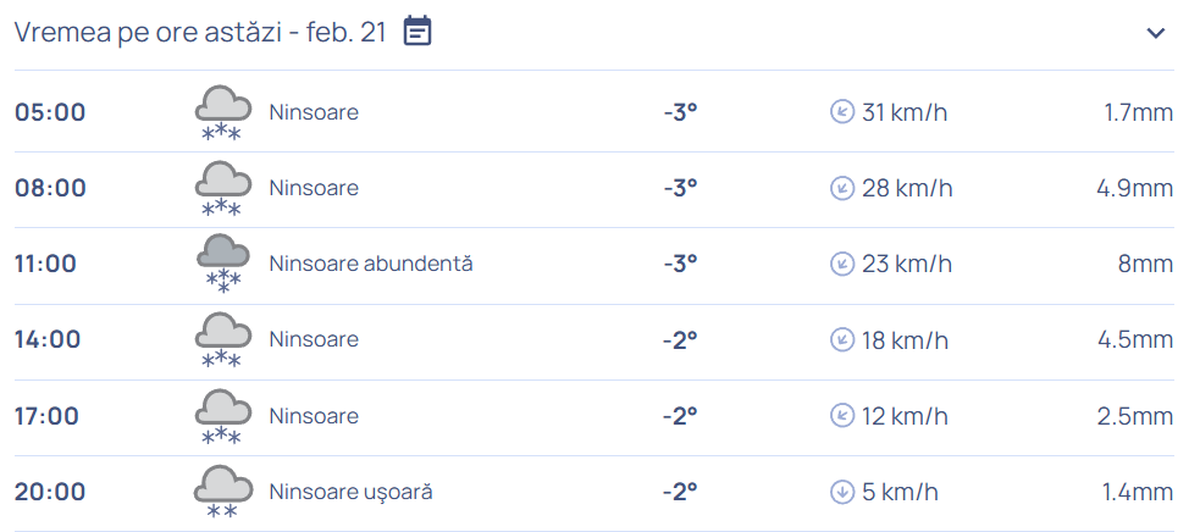
Task: Select the heavy snow icon at 11:00
Action: pos(222,265)
